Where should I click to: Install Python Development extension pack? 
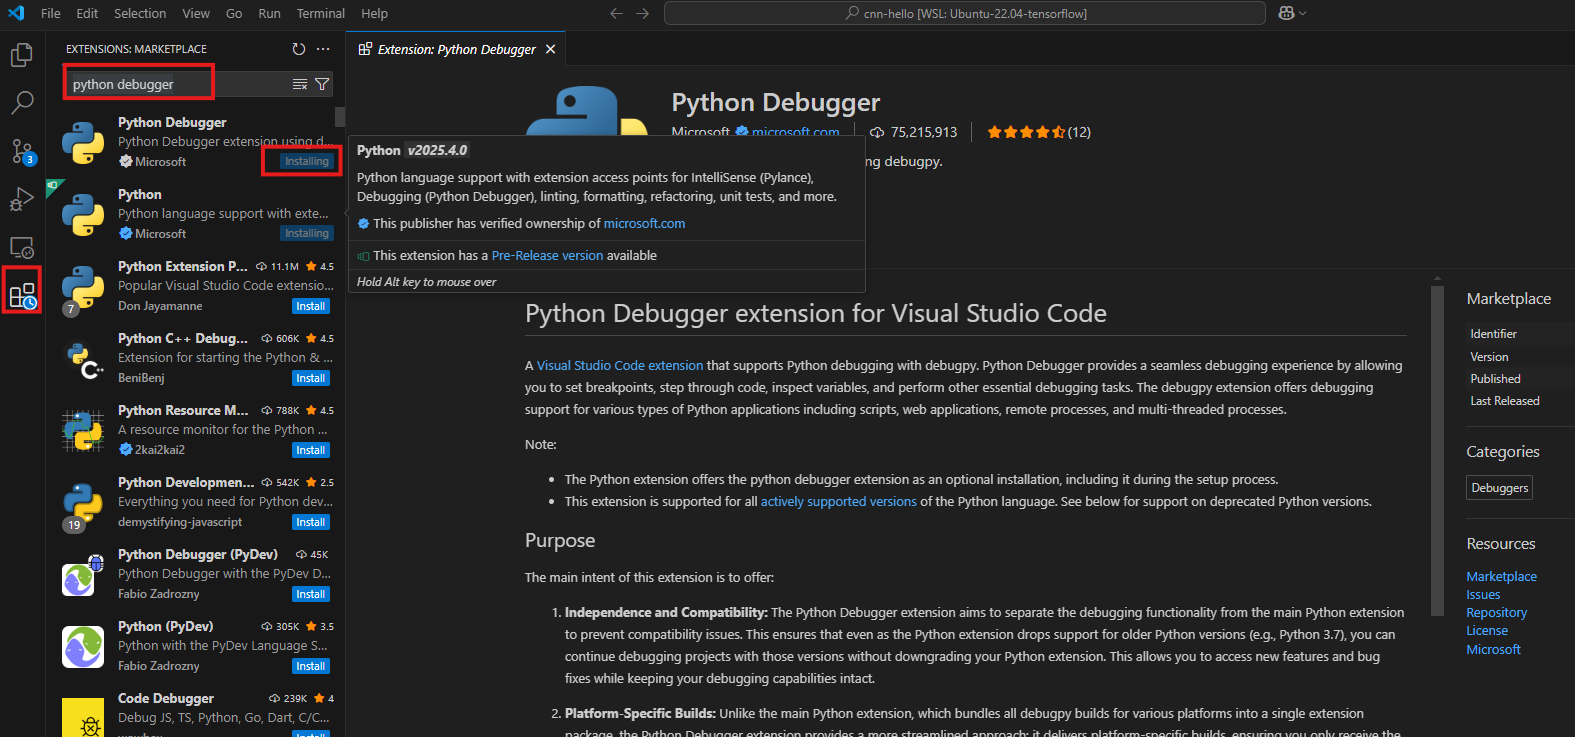(310, 522)
